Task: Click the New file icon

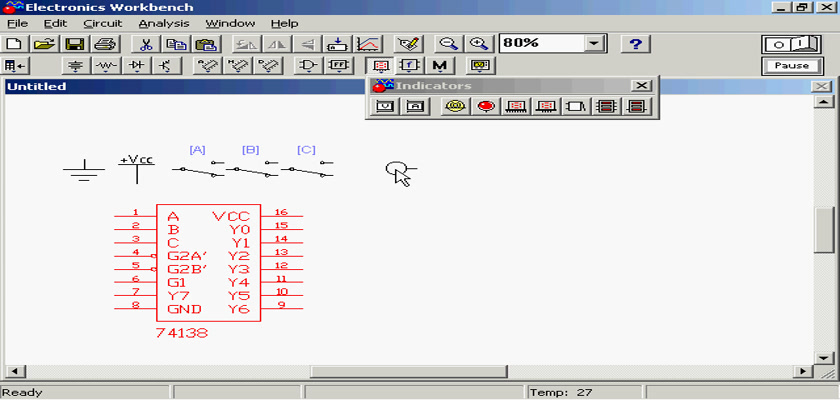Action: click(14, 44)
